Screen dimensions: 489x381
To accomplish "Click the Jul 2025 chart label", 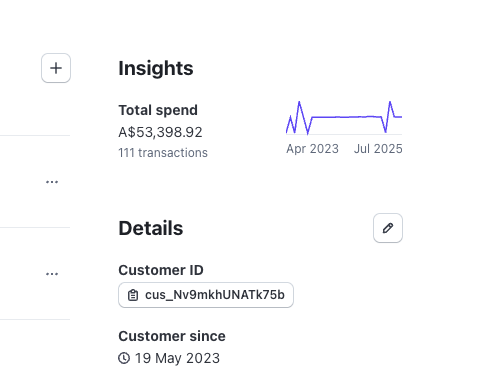I will coord(378,149).
